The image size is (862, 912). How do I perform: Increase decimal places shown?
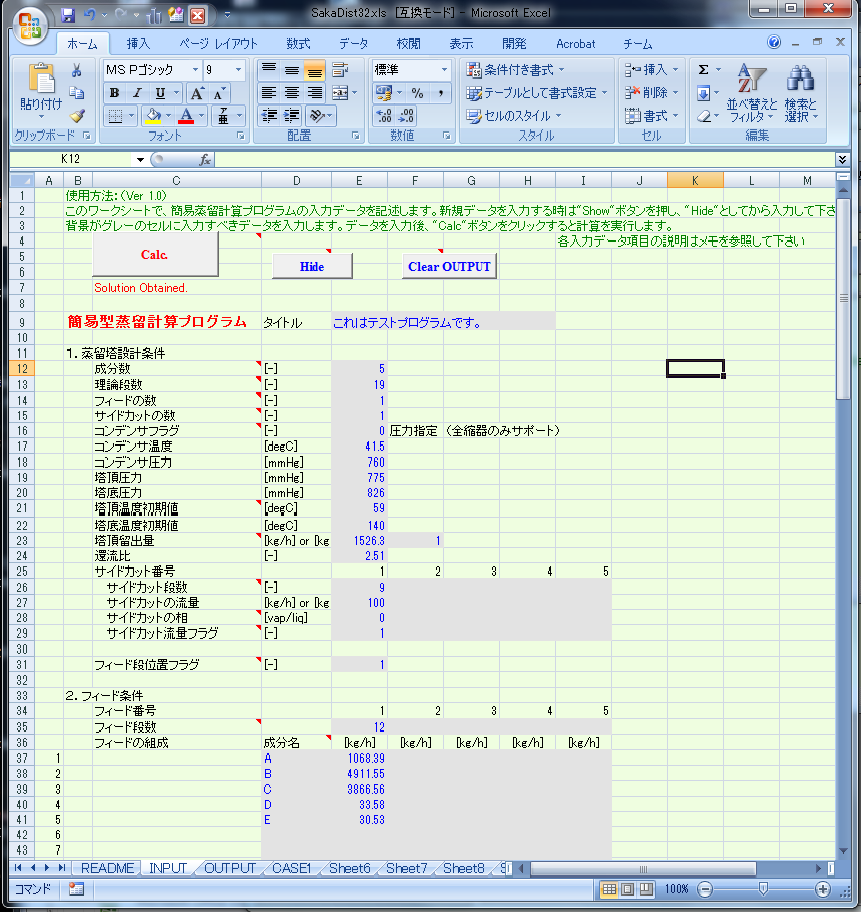384,115
